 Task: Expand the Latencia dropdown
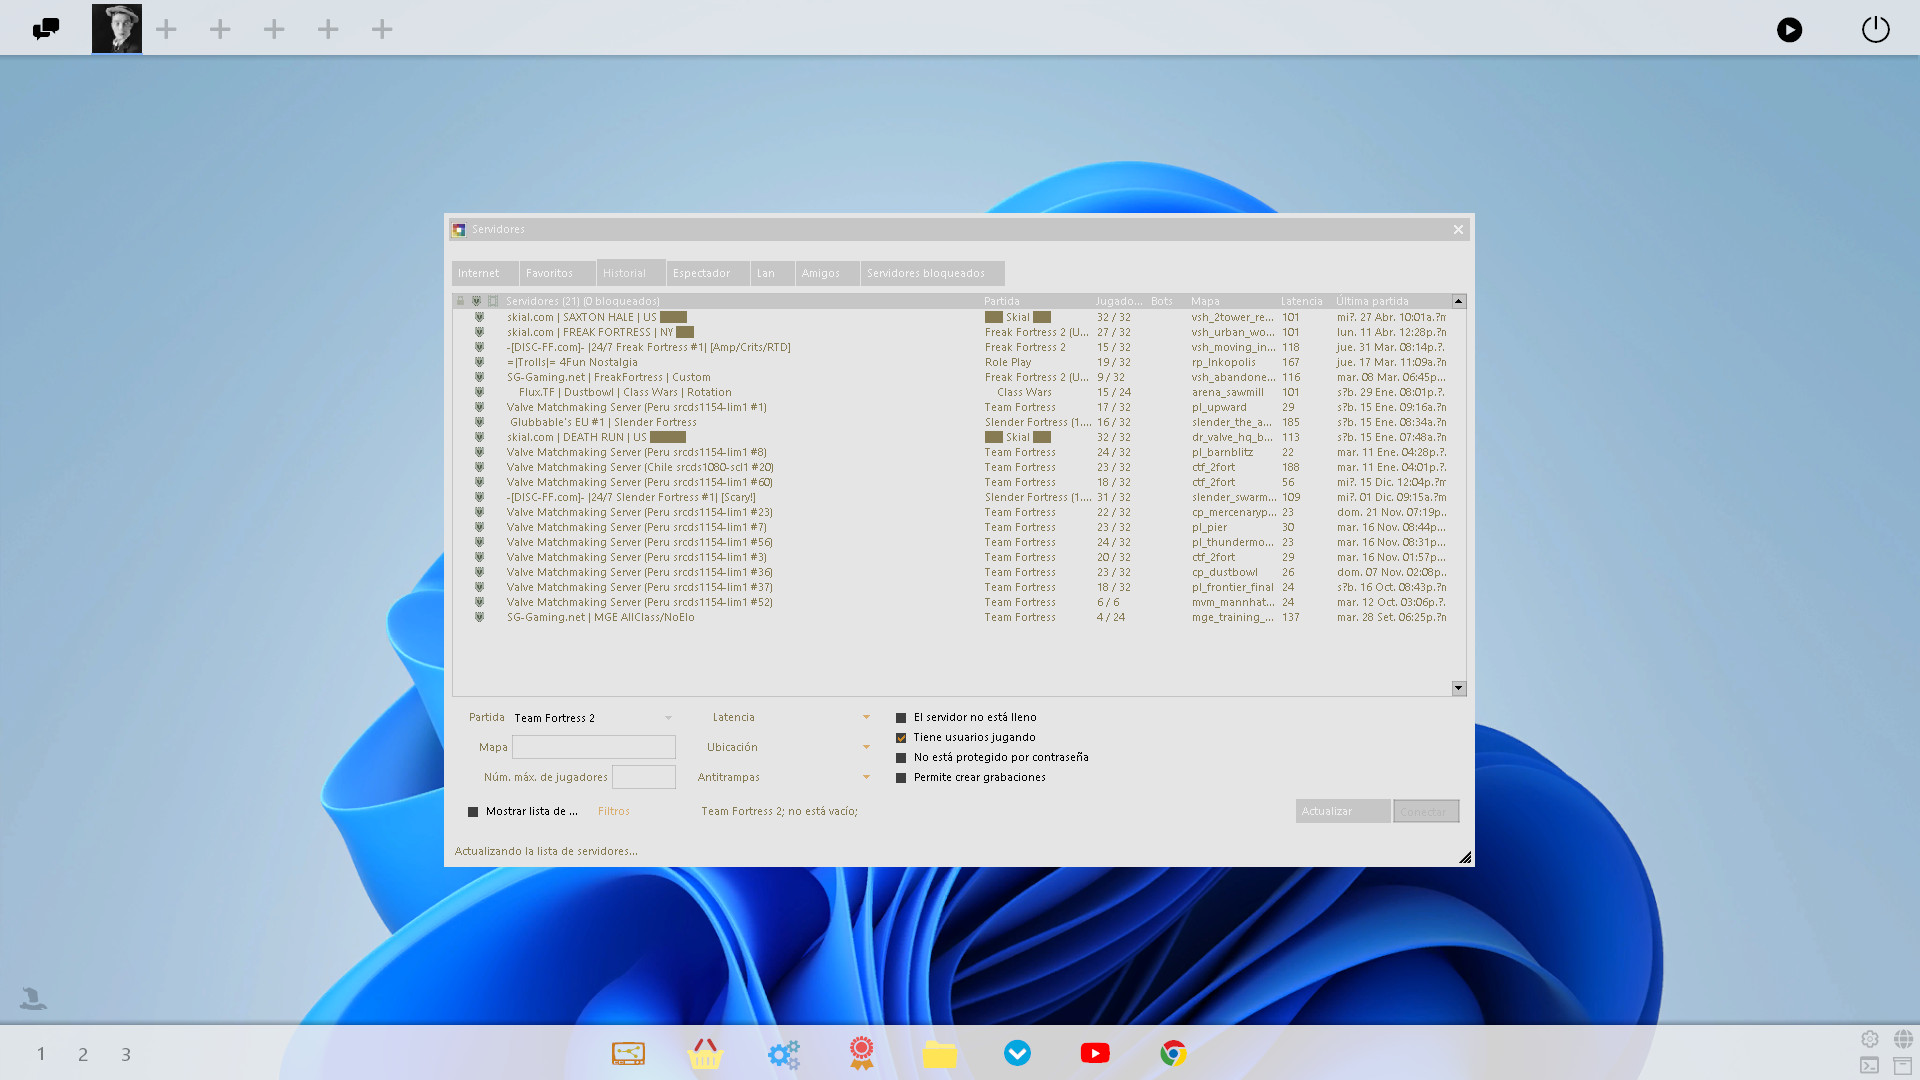click(x=866, y=717)
